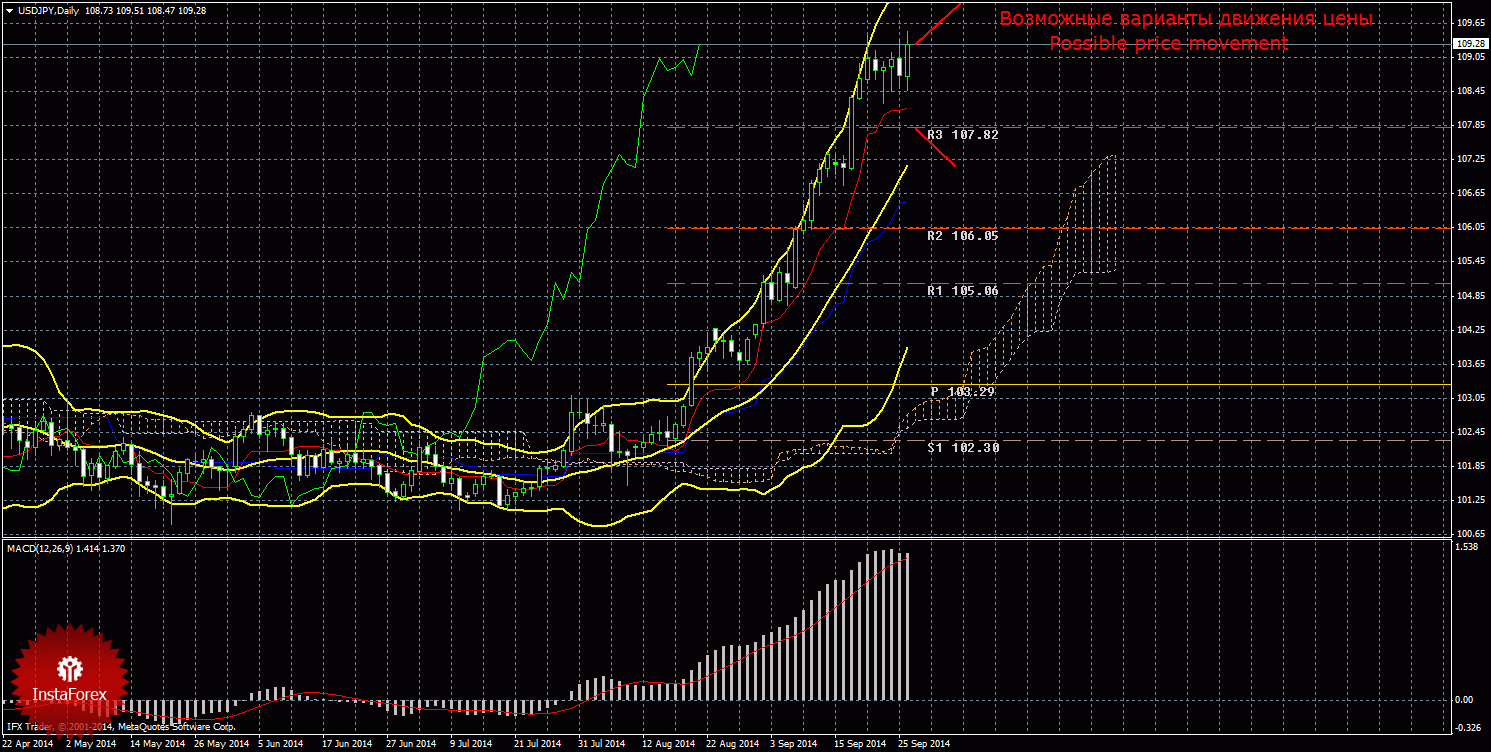Viewport: 1491px width, 752px height.
Task: Click the downward red forecast arrow
Action: (936, 147)
